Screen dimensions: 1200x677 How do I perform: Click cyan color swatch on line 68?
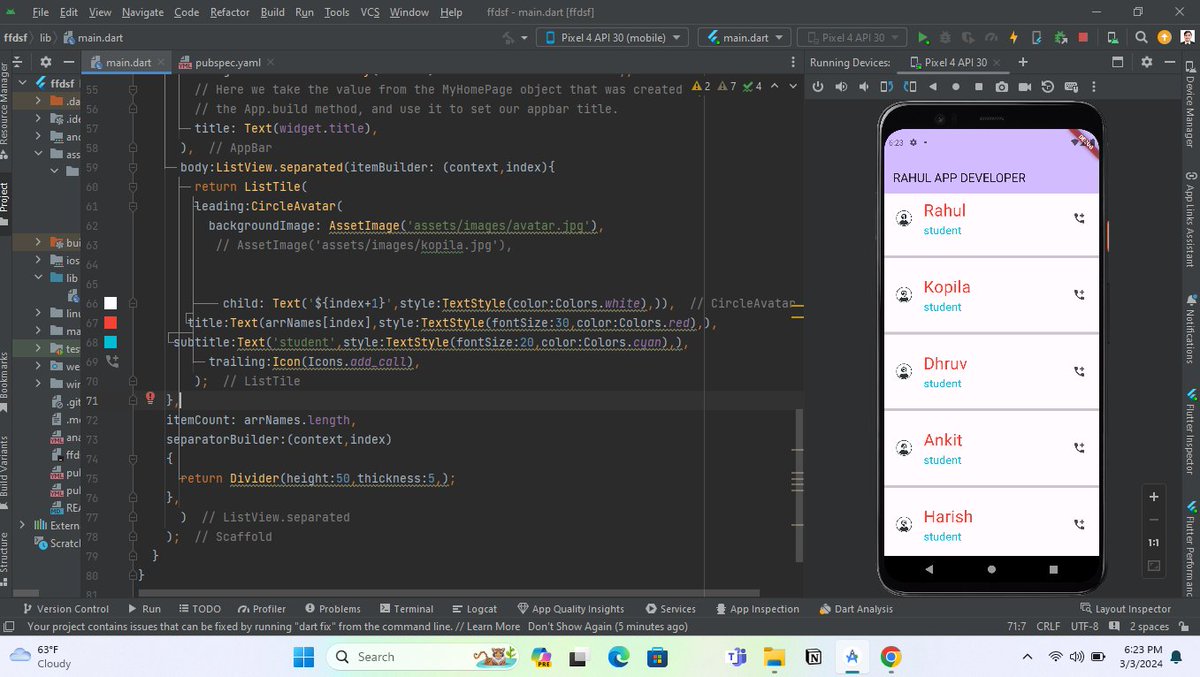point(111,342)
